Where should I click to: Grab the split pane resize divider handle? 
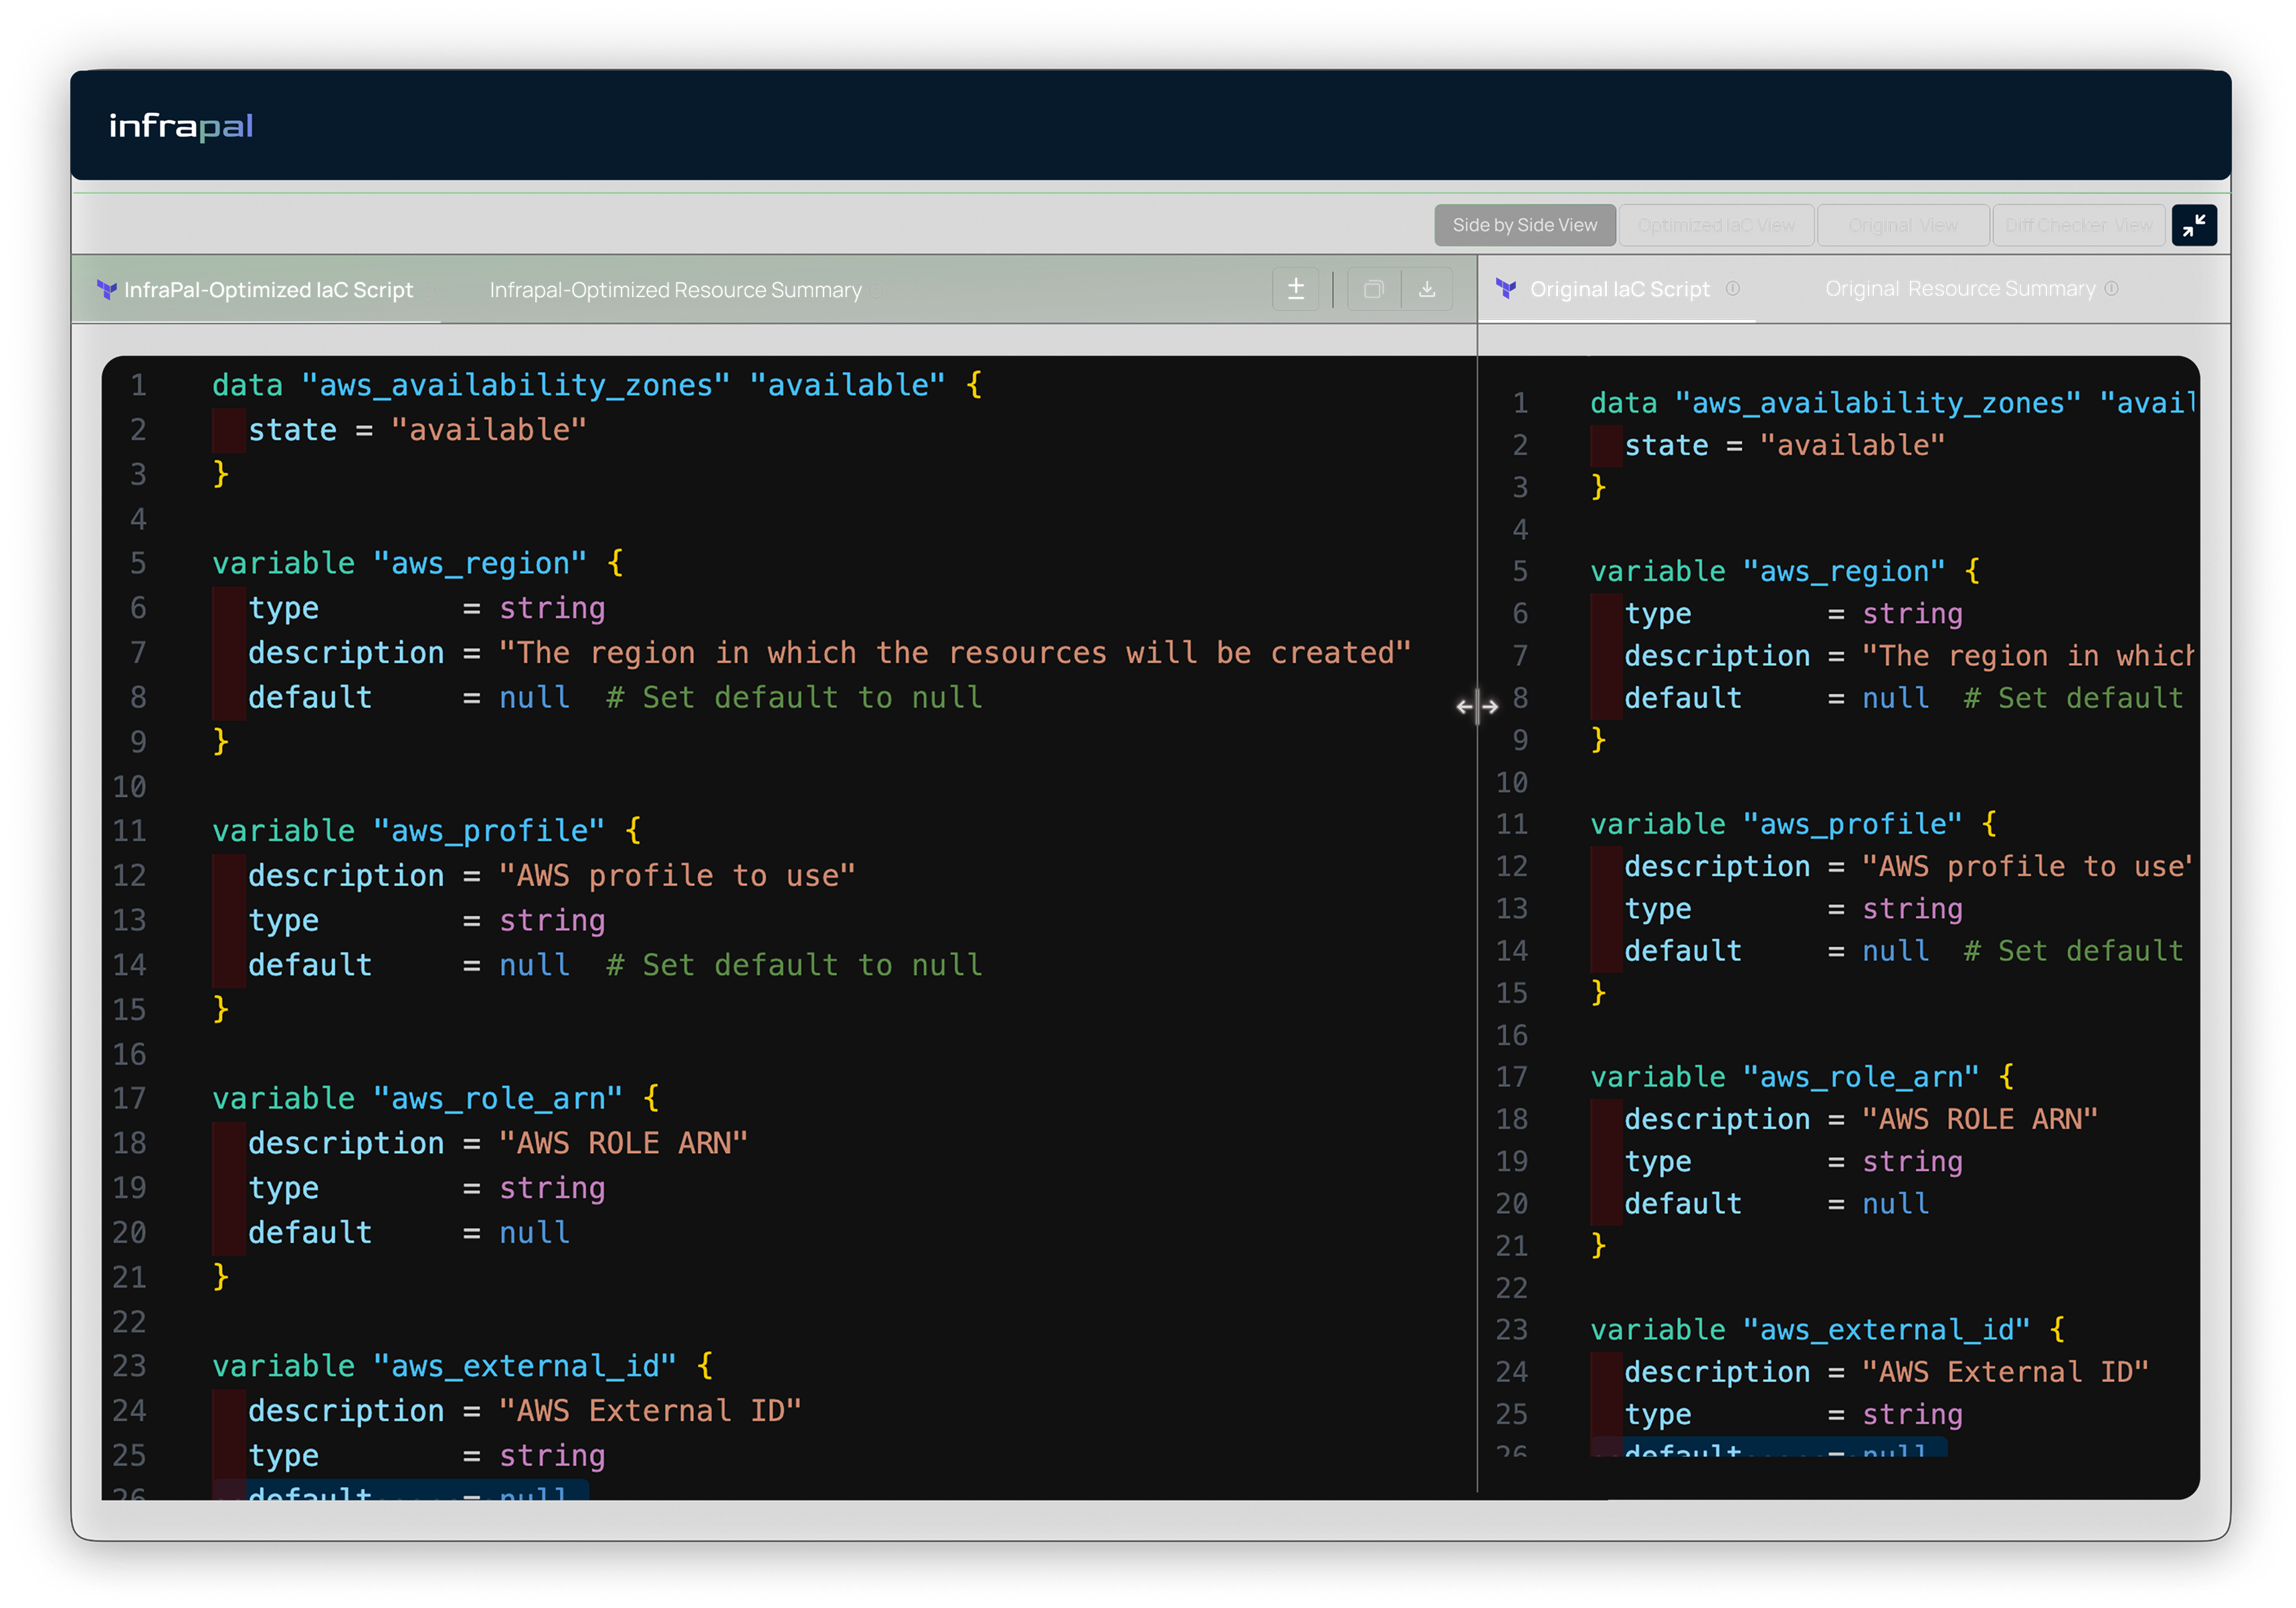[1477, 707]
